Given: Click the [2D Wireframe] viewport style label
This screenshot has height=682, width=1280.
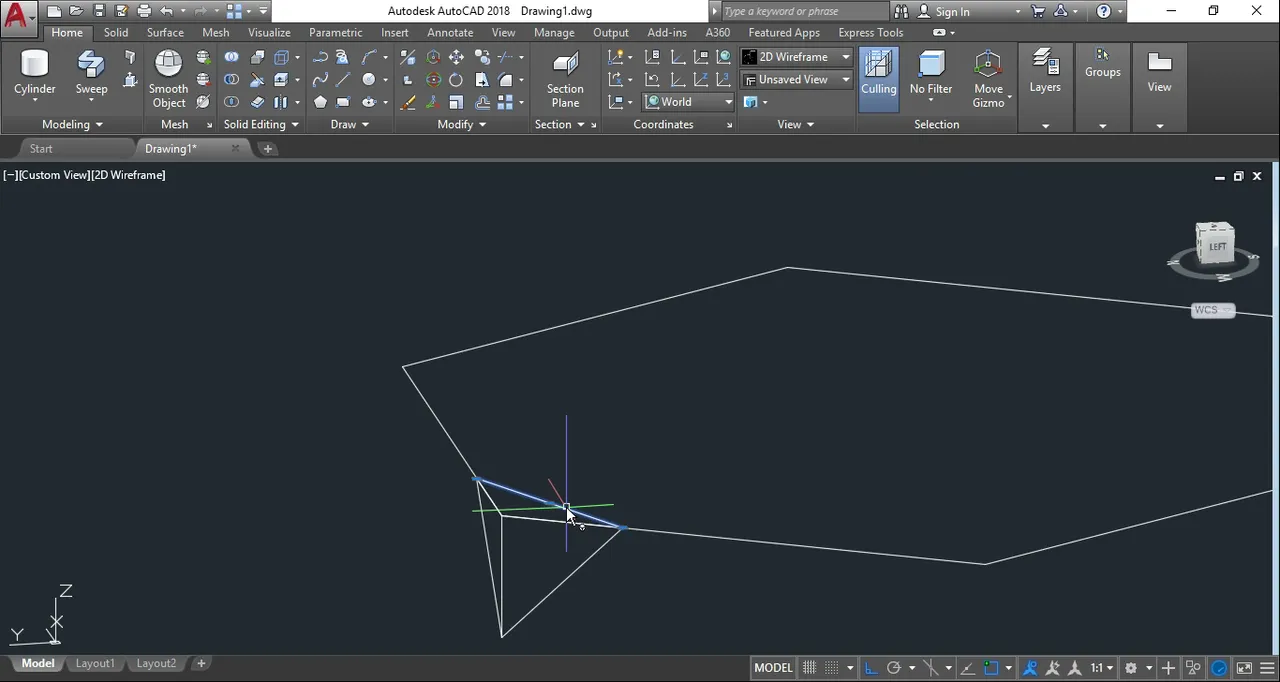Looking at the screenshot, I should [x=129, y=175].
